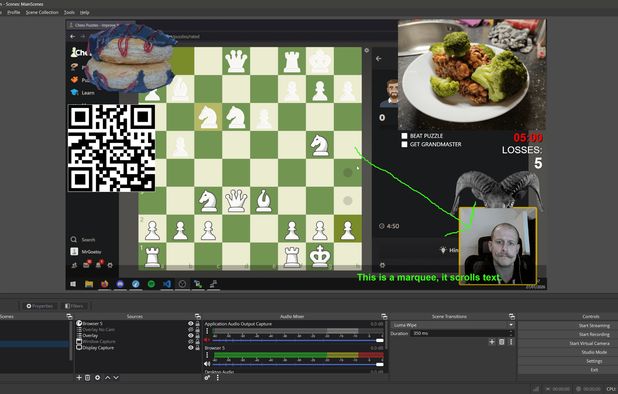618x394 pixels.
Task: Click the Filters button
Action: (74, 306)
